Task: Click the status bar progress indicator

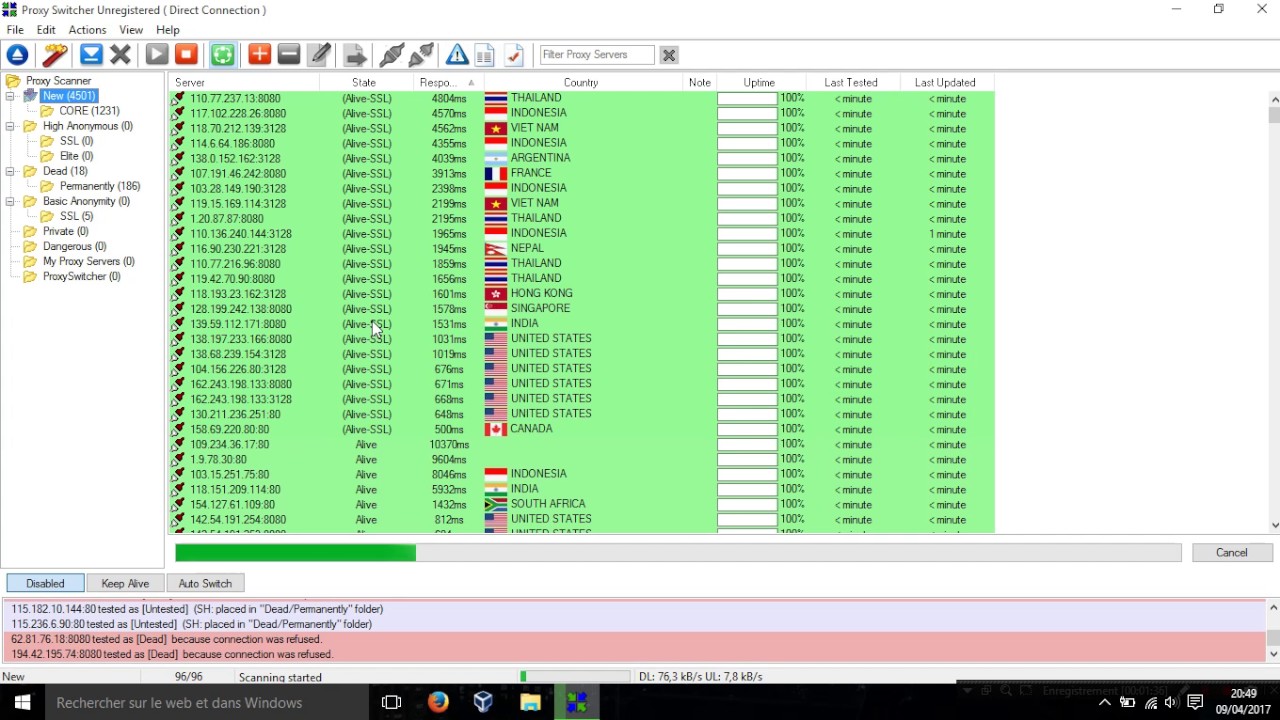Action: [575, 677]
